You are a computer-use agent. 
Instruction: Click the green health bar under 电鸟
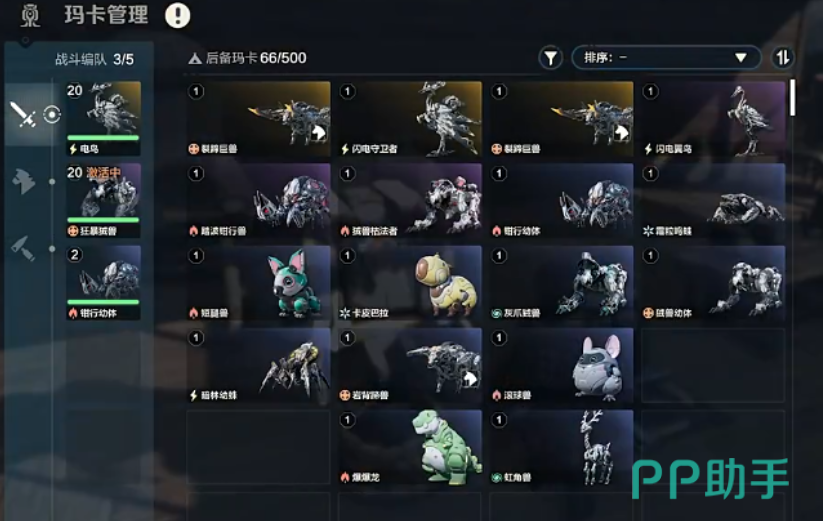(103, 138)
